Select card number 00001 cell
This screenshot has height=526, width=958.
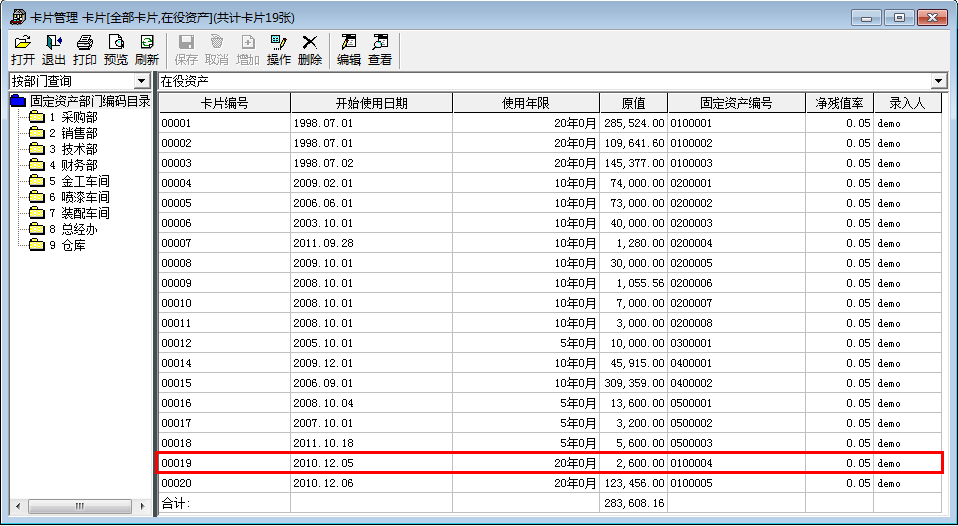pos(225,123)
